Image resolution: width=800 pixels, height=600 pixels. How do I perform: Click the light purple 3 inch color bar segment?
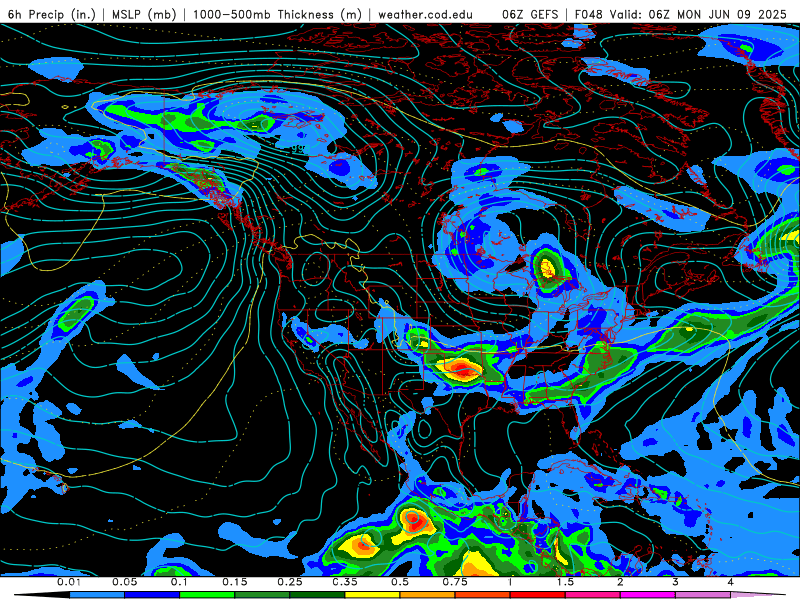(703, 595)
